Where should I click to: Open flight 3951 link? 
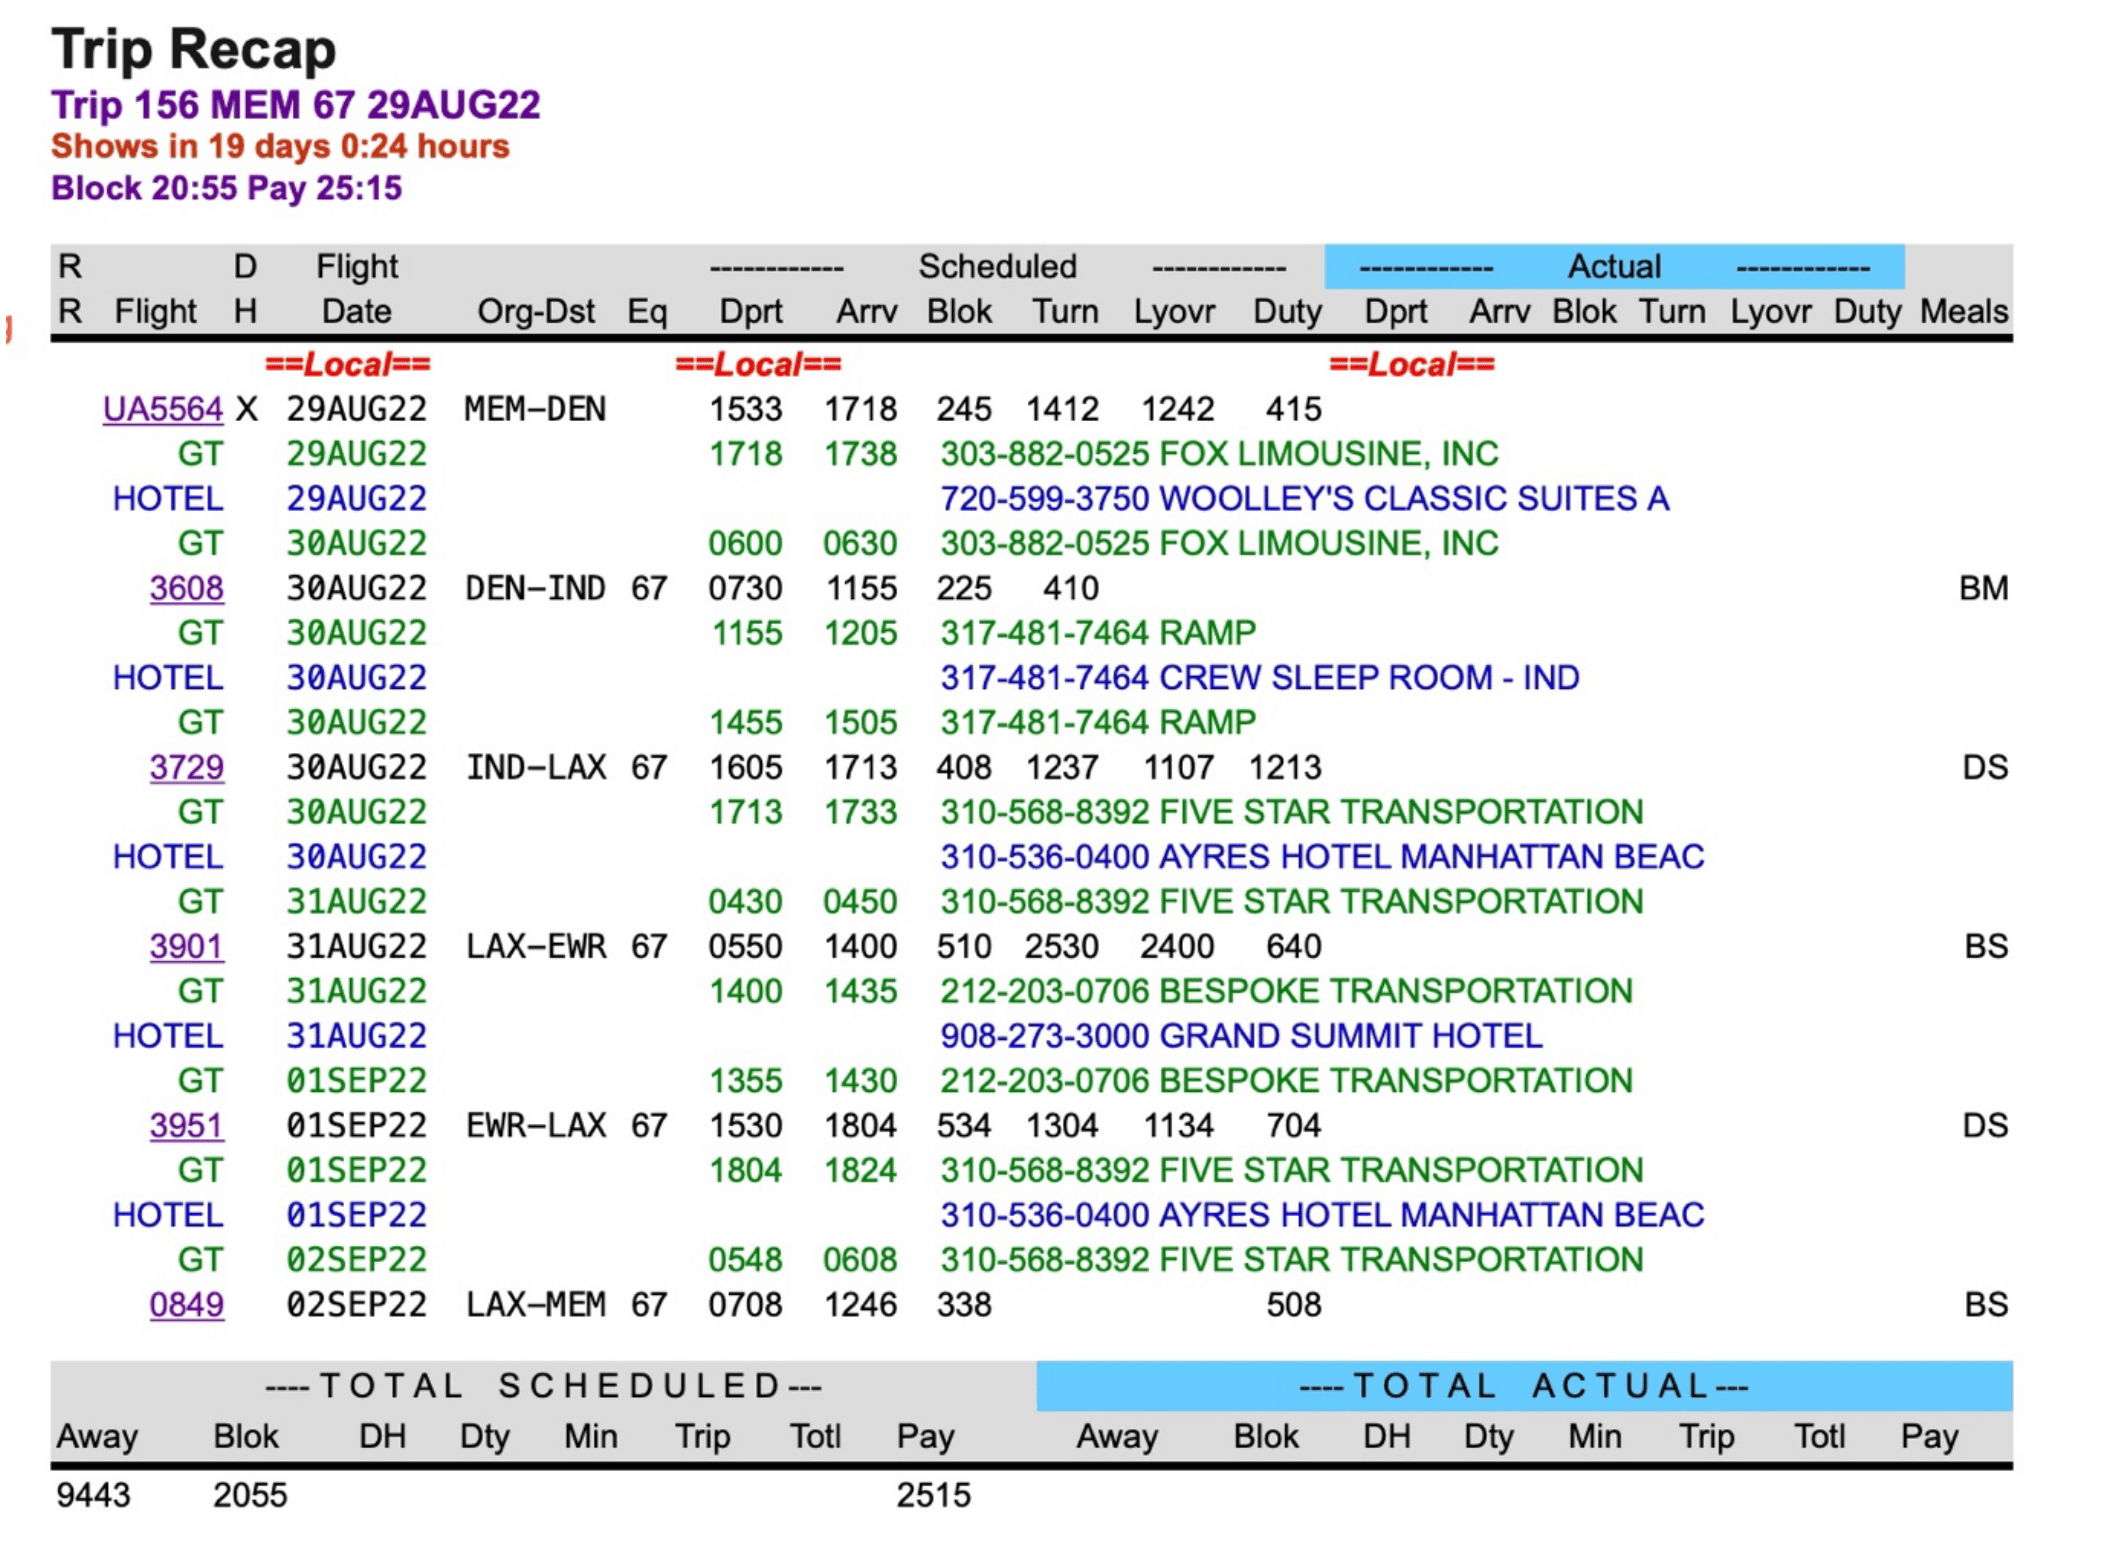click(186, 1125)
